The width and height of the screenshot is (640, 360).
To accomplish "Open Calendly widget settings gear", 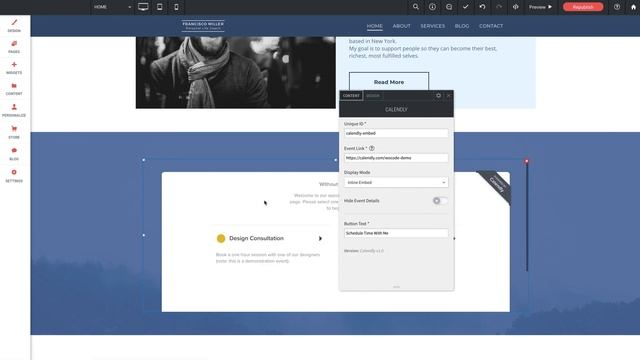I will click(438, 96).
